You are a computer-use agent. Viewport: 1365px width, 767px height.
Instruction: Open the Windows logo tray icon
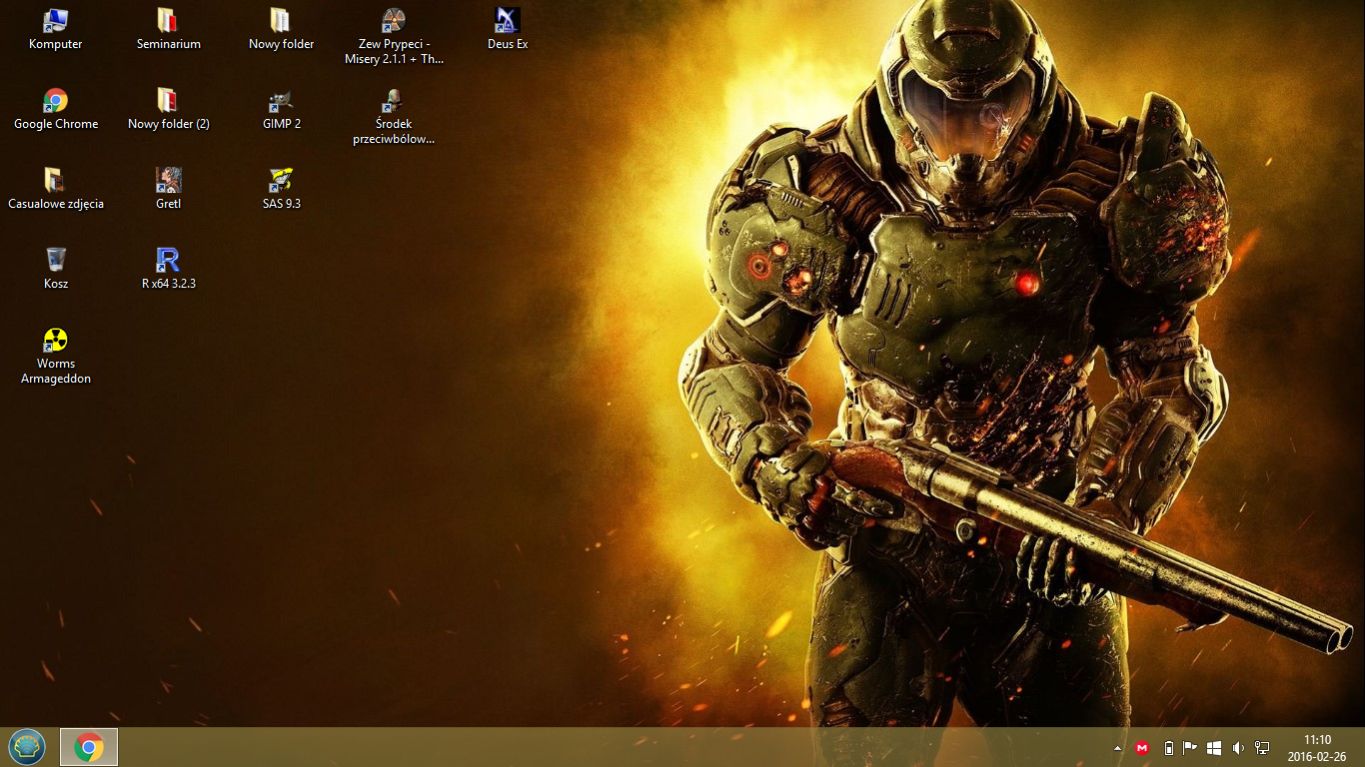point(1214,748)
